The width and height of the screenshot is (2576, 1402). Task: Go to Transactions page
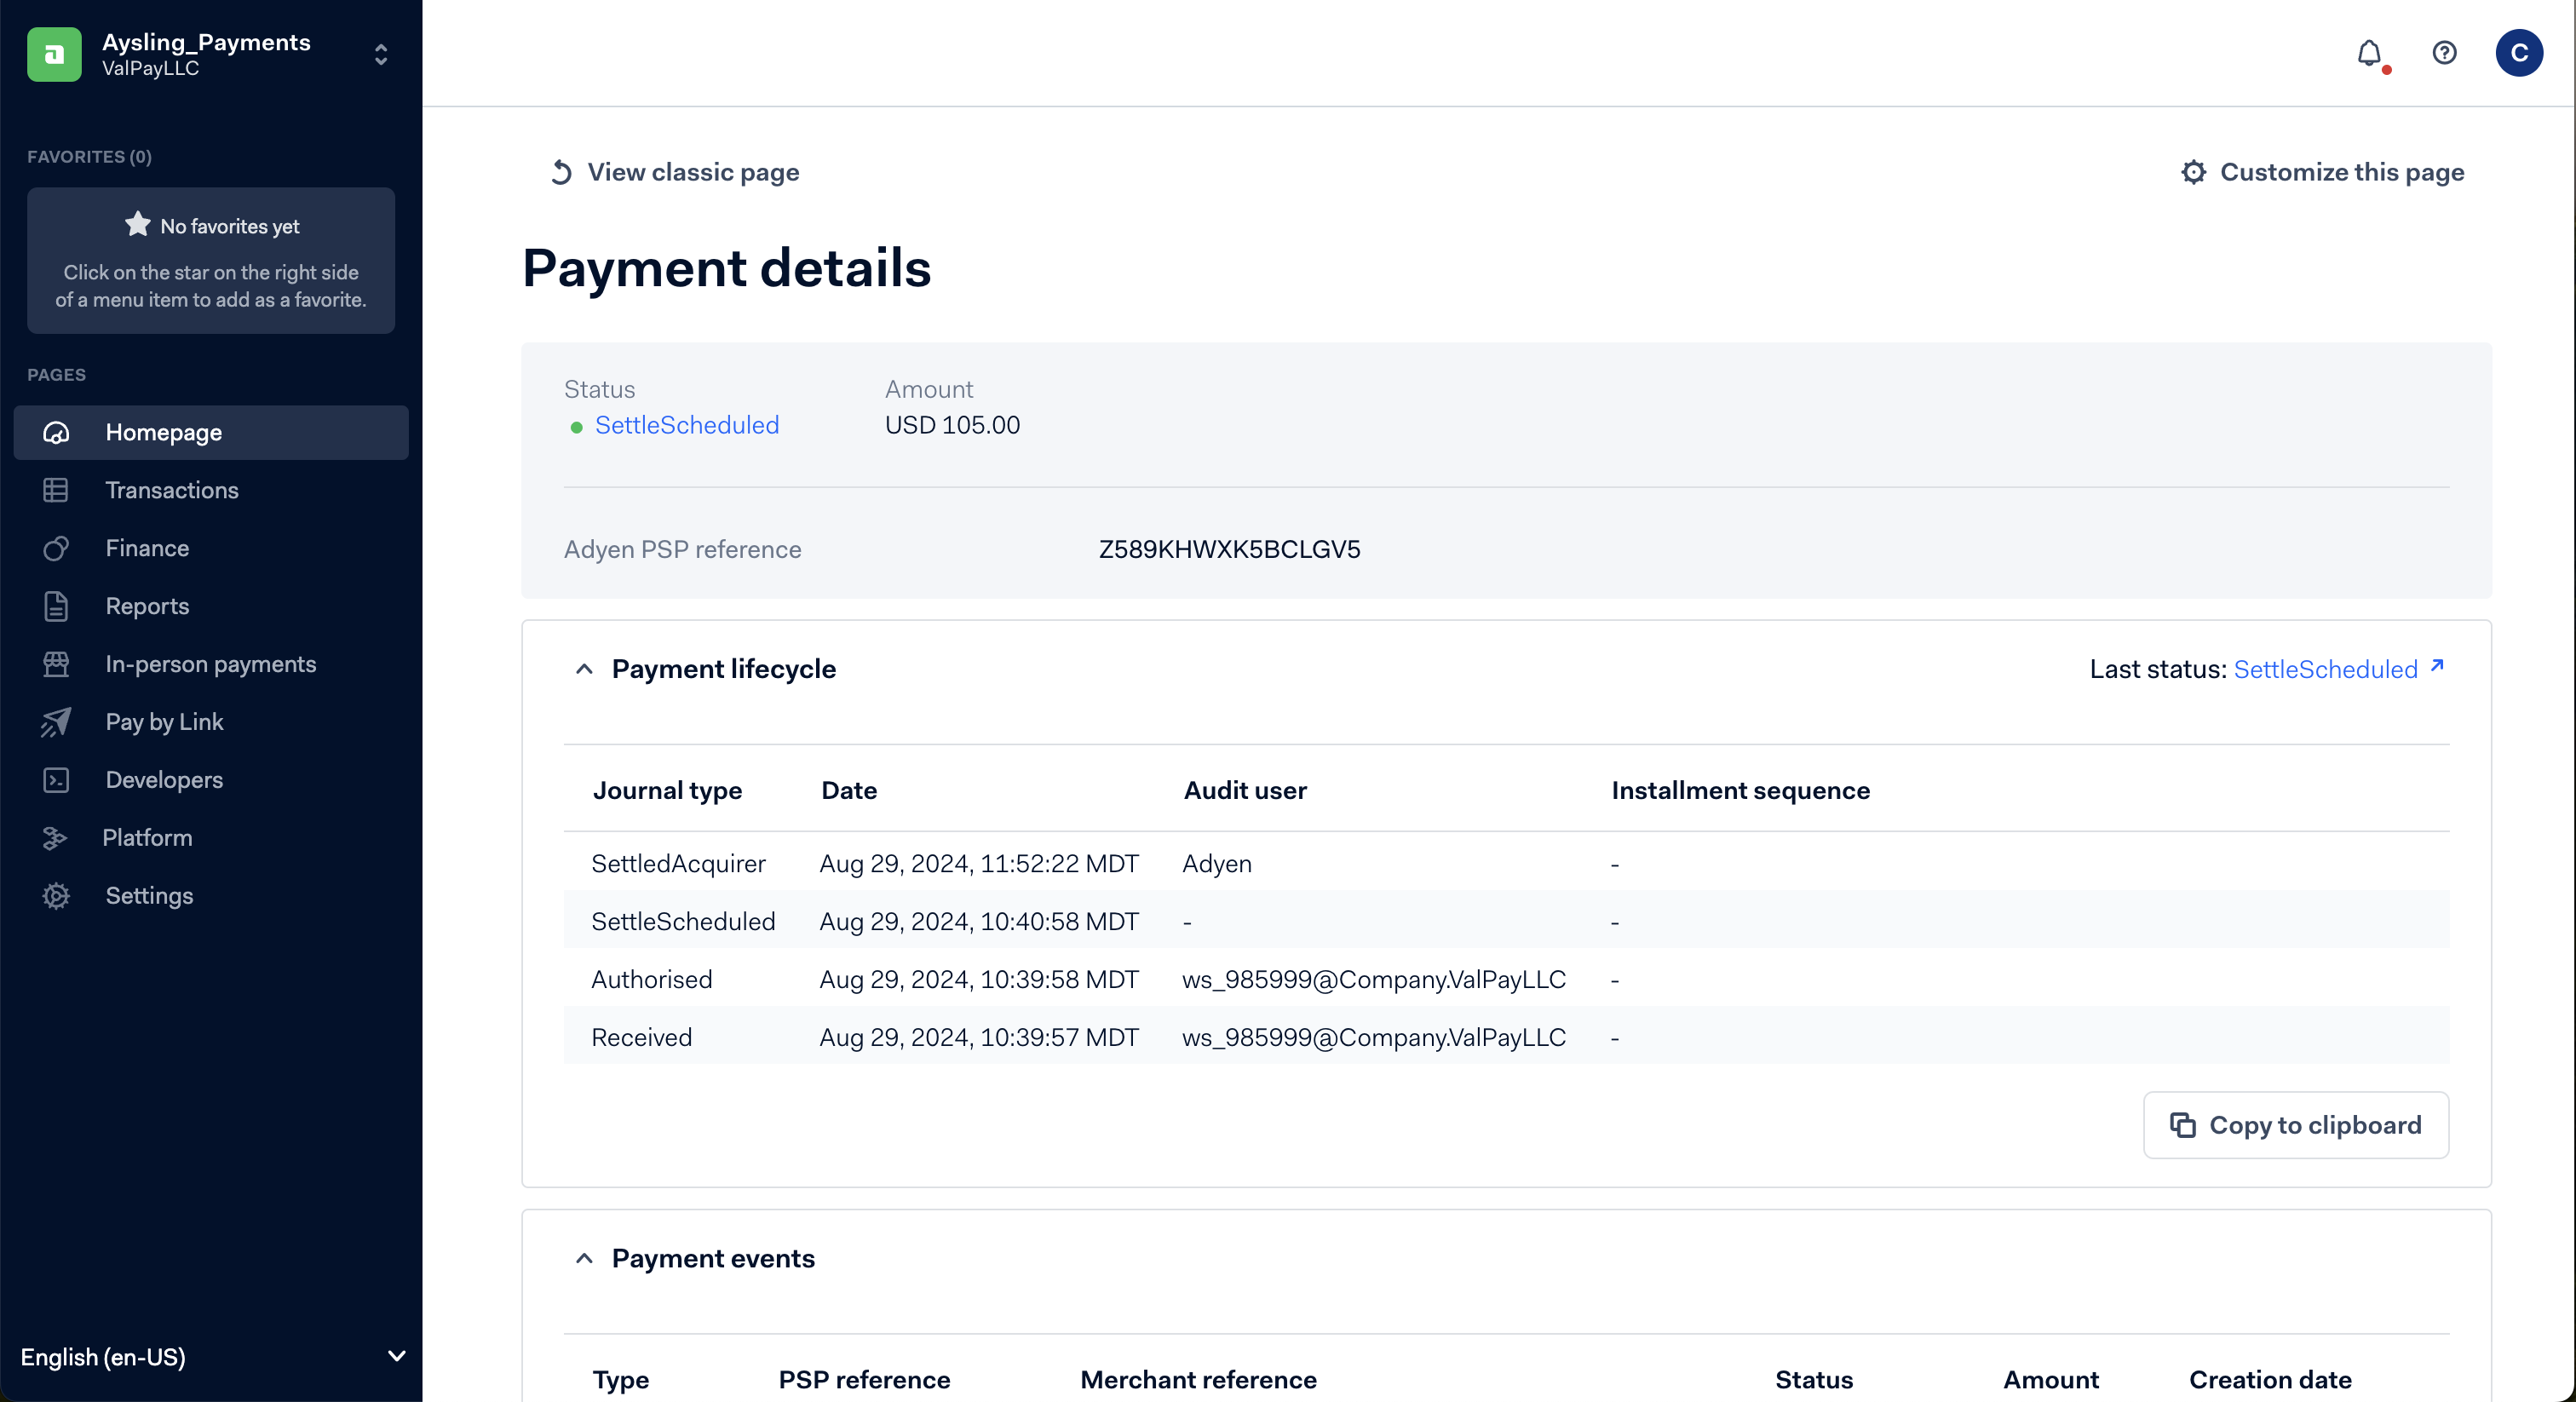pos(172,490)
